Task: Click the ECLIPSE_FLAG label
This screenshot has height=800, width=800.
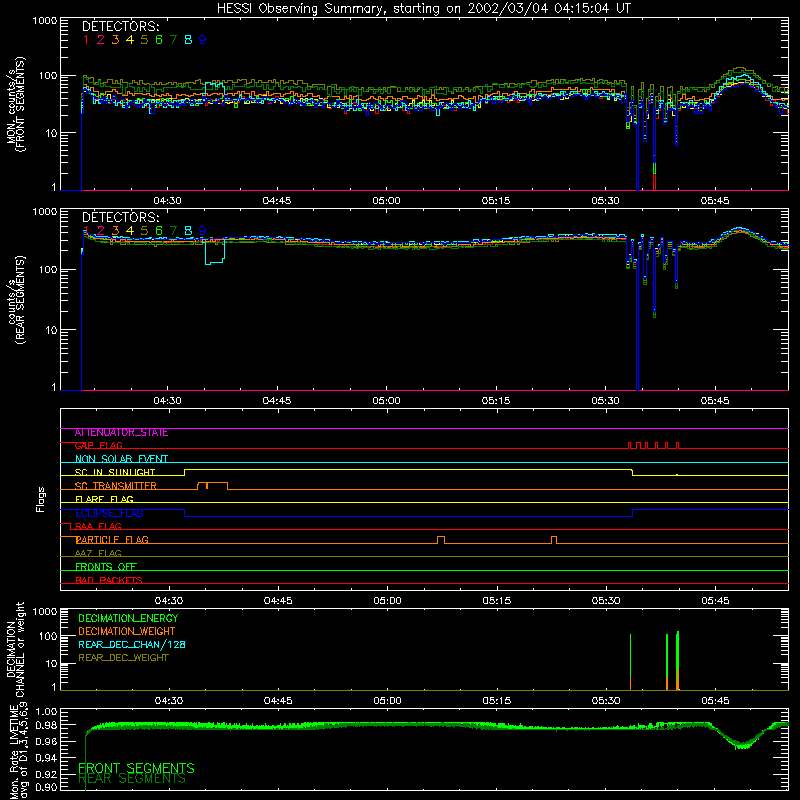Action: [x=109, y=513]
